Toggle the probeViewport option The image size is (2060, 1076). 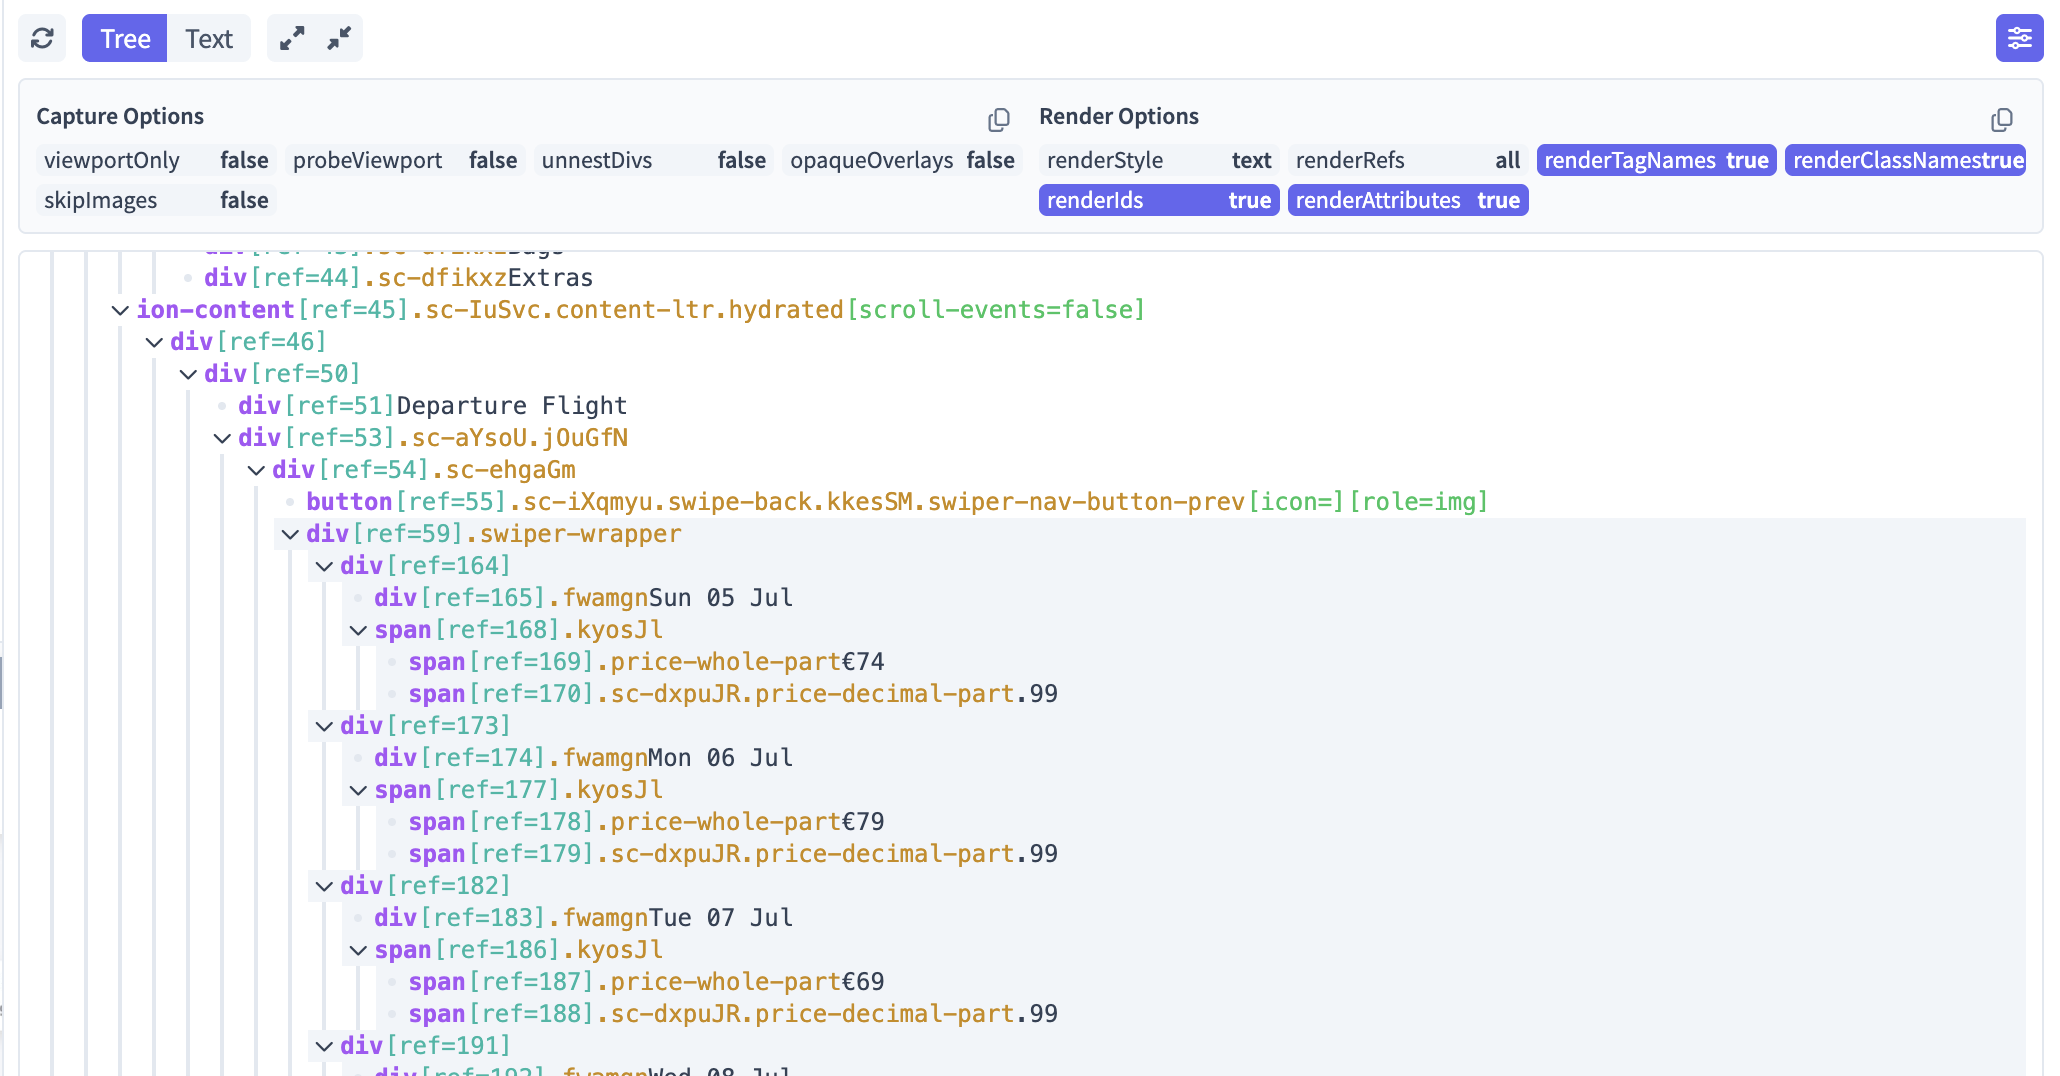[x=405, y=160]
